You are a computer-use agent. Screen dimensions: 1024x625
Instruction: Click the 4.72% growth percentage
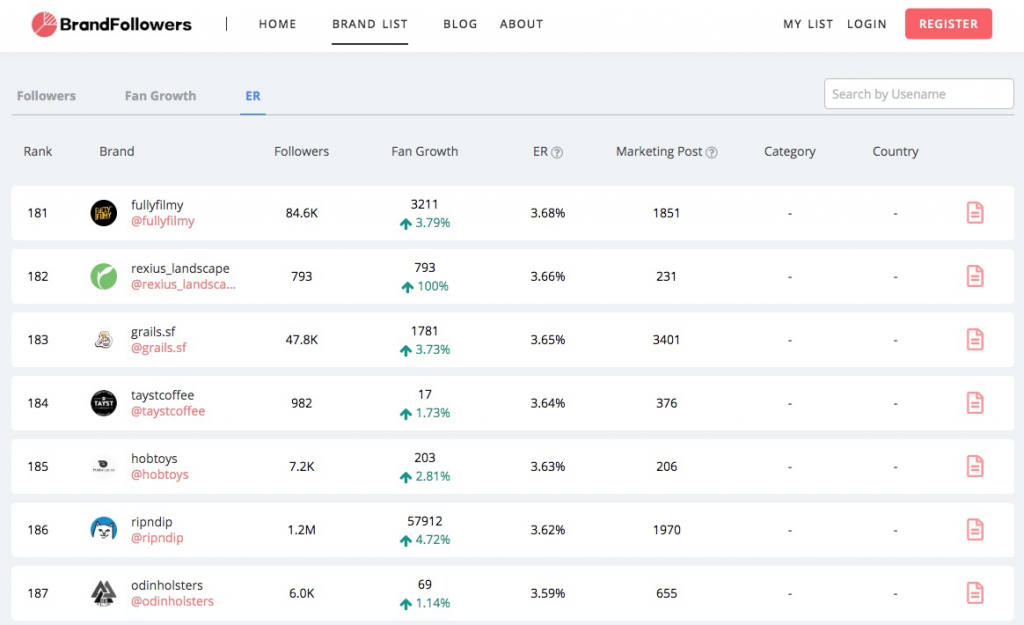(x=433, y=539)
